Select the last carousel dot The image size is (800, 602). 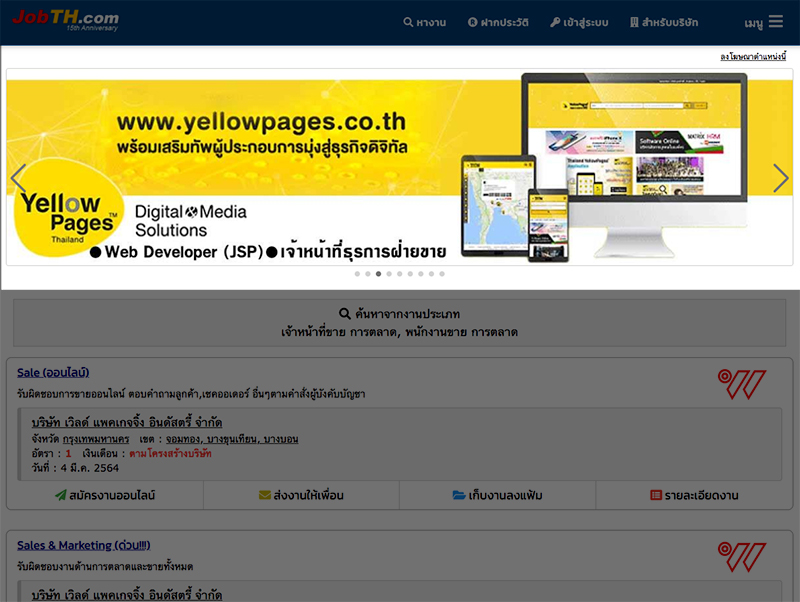[442, 274]
